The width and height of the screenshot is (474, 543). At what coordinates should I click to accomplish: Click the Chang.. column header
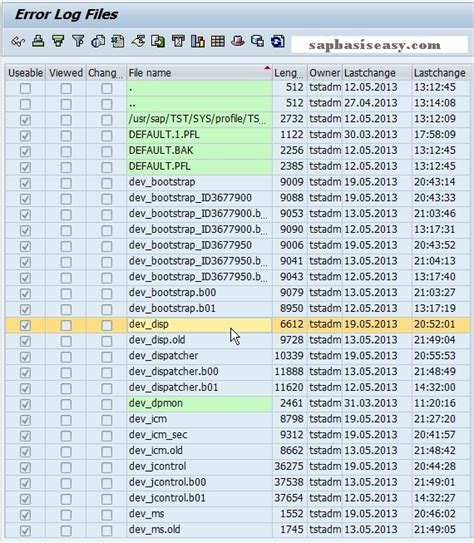click(106, 73)
